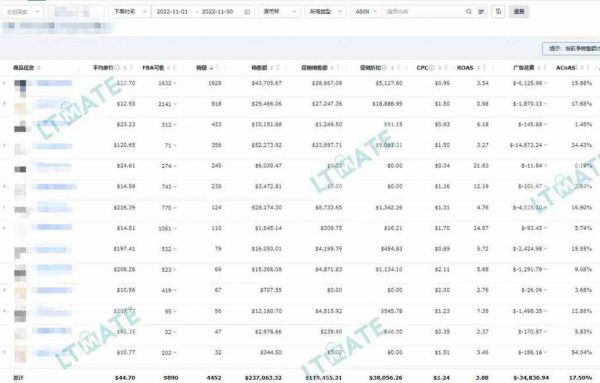Open the calendar icon in the date range field
The width and height of the screenshot is (600, 383).
(247, 12)
